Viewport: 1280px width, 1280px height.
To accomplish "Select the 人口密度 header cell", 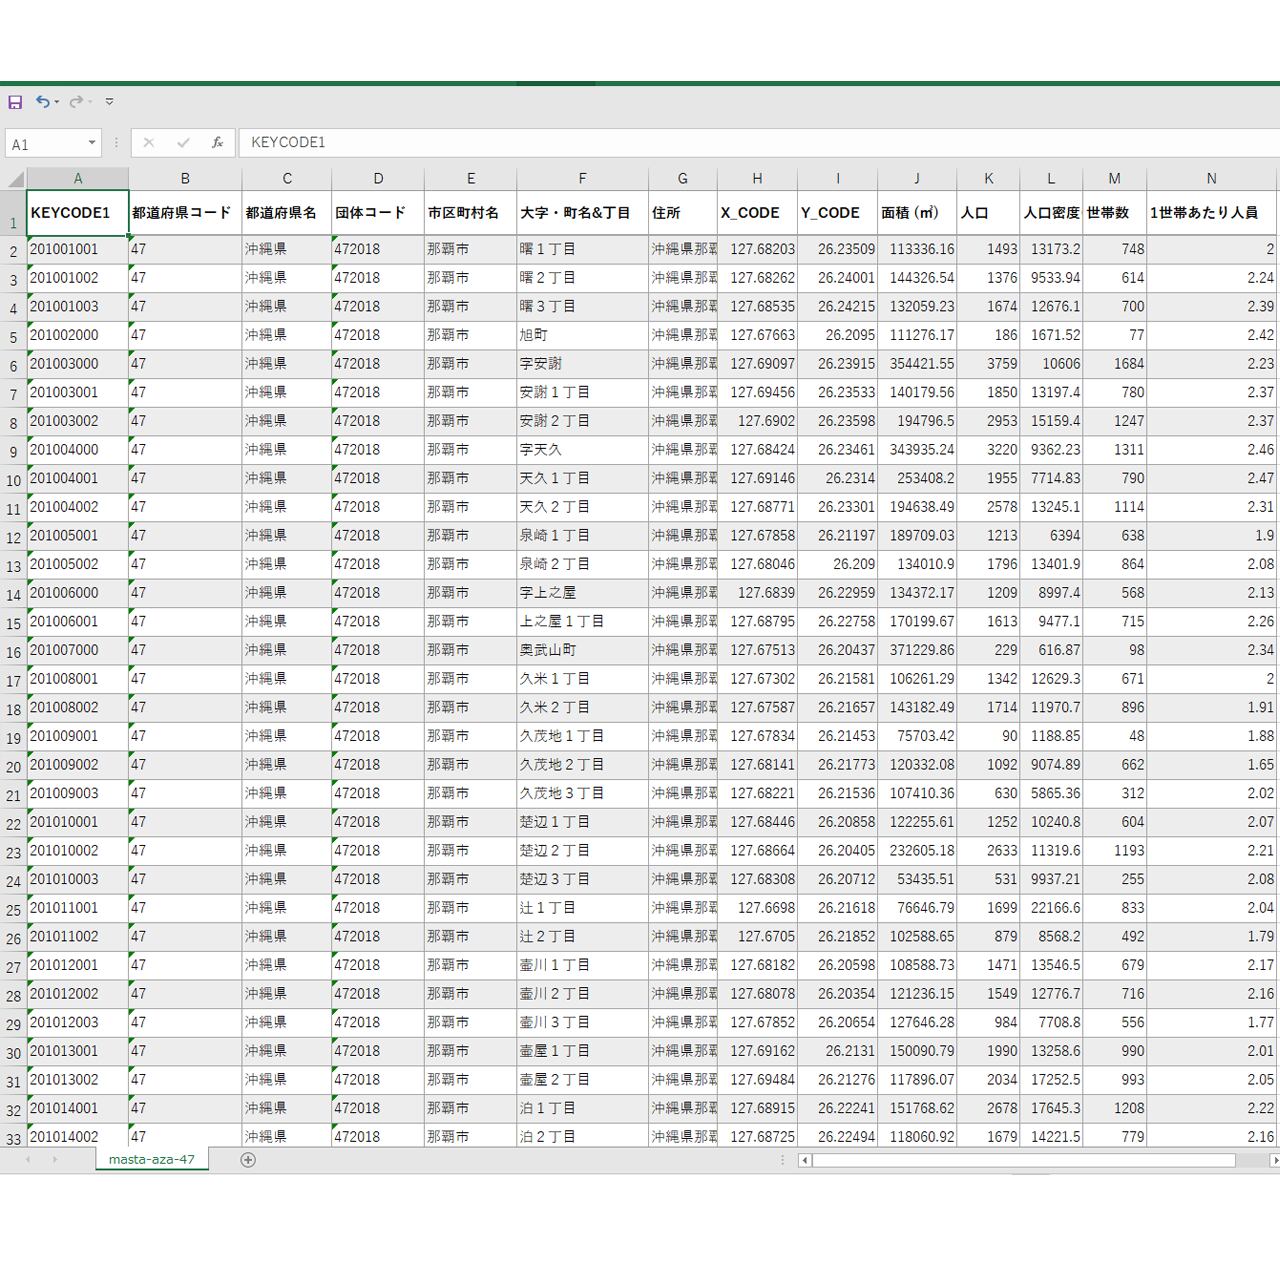I will [1050, 213].
